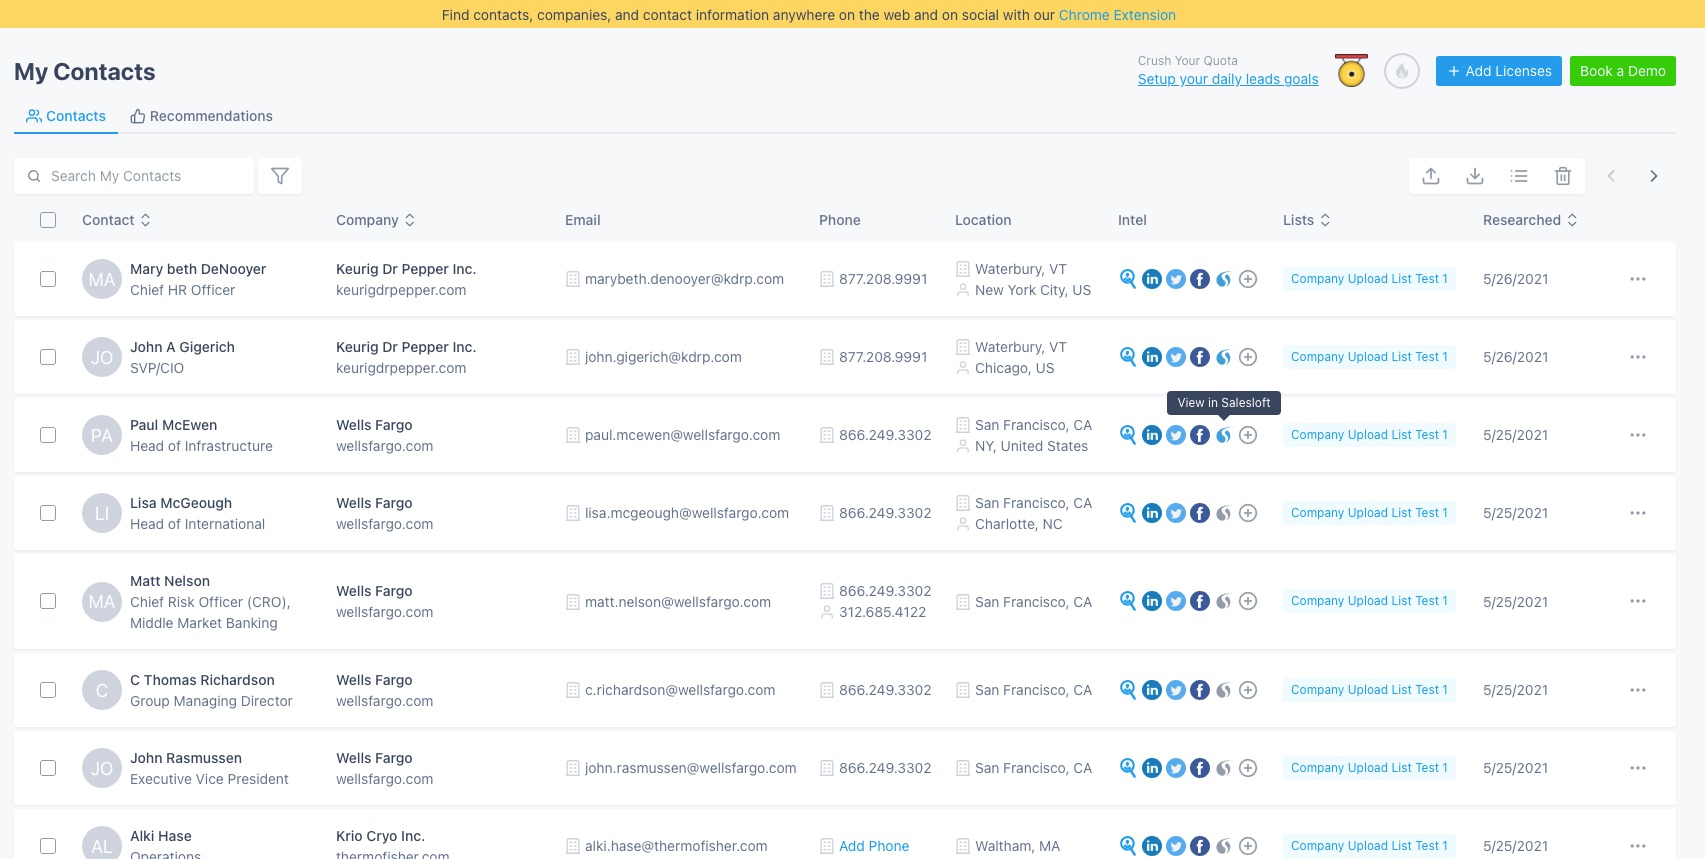
Task: Click the add-to-list toolbar icon
Action: tap(1519, 176)
